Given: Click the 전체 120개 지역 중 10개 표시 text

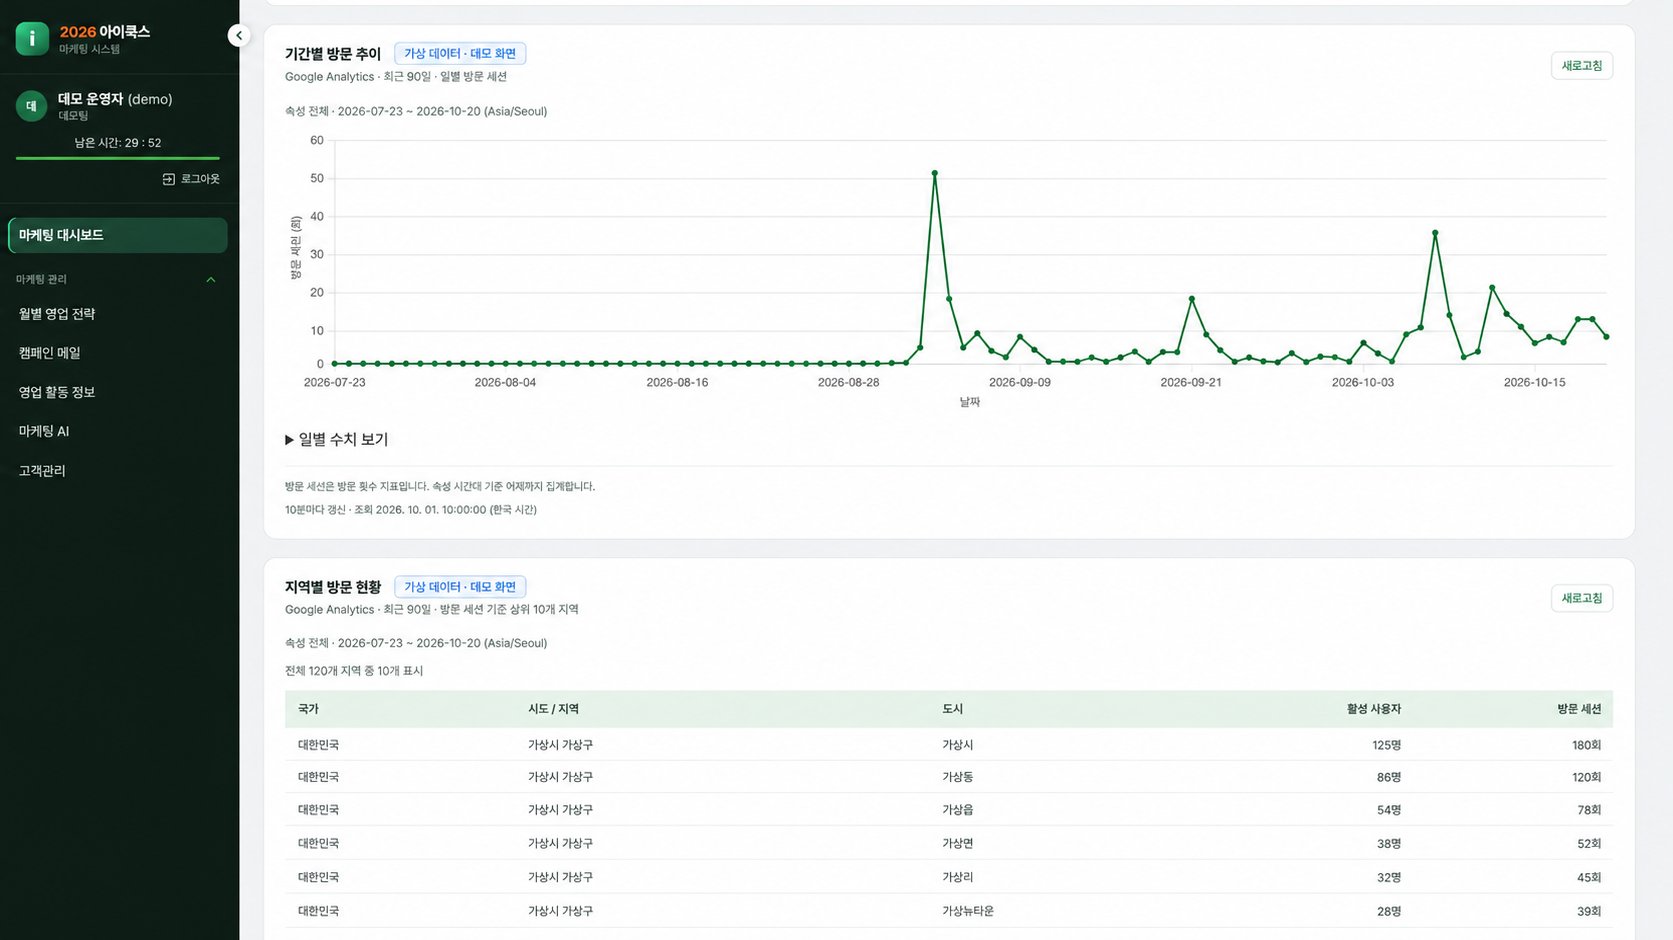Looking at the screenshot, I should point(354,671).
